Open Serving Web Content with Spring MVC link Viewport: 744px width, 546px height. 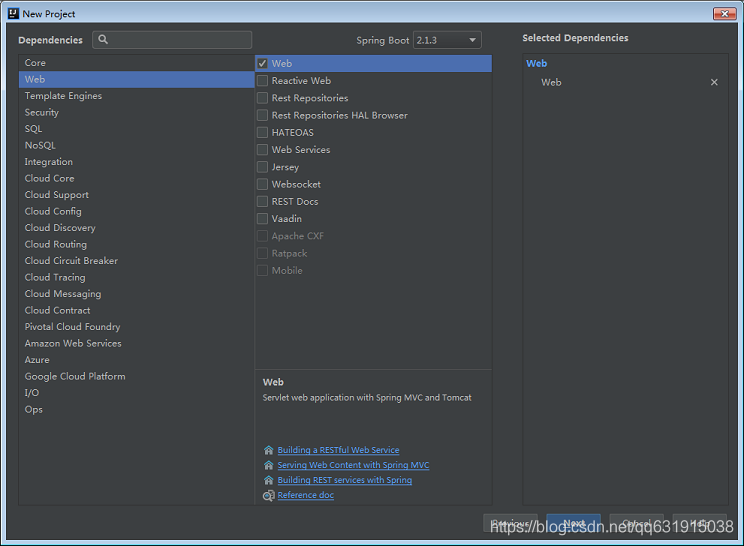tap(353, 465)
